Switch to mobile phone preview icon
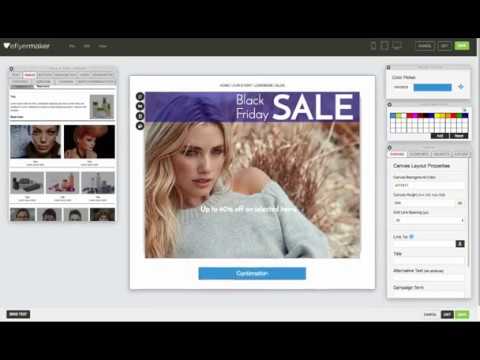Screen dimensions: 480x360 coord(373,46)
